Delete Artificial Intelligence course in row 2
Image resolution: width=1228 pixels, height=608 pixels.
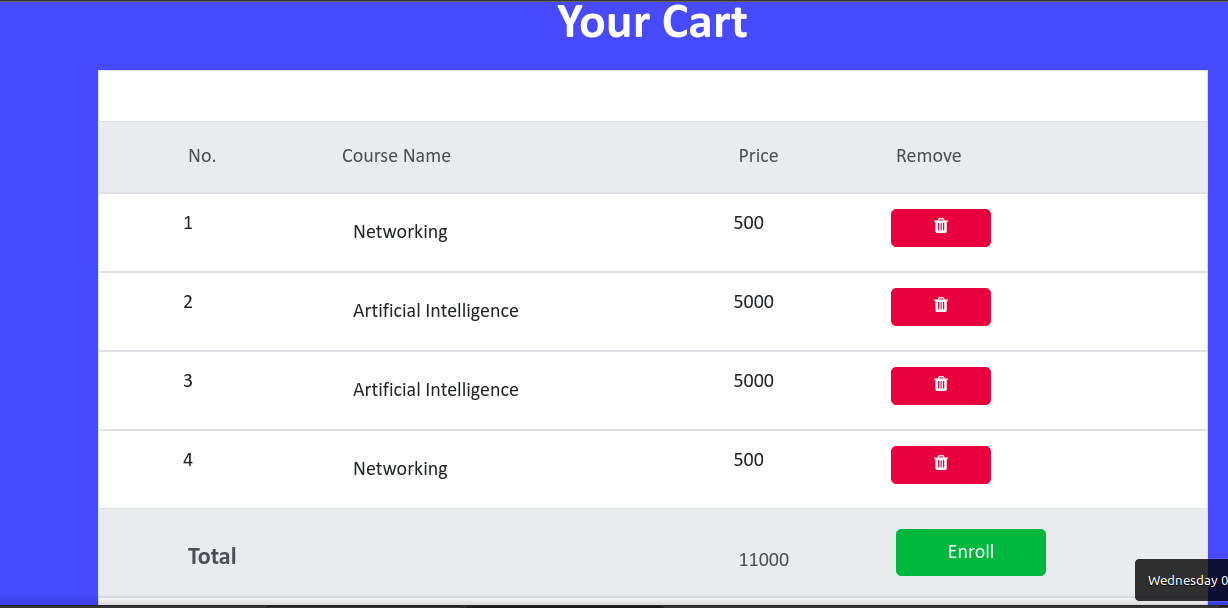click(940, 306)
